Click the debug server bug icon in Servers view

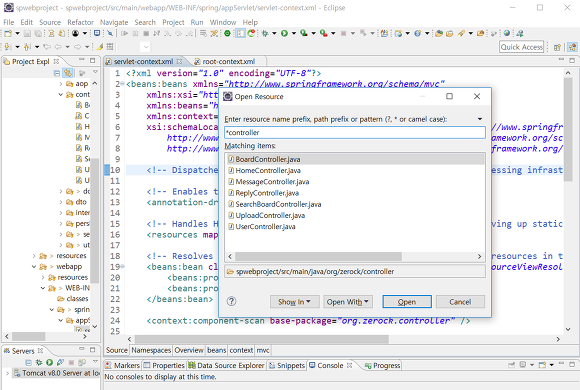tap(38, 362)
